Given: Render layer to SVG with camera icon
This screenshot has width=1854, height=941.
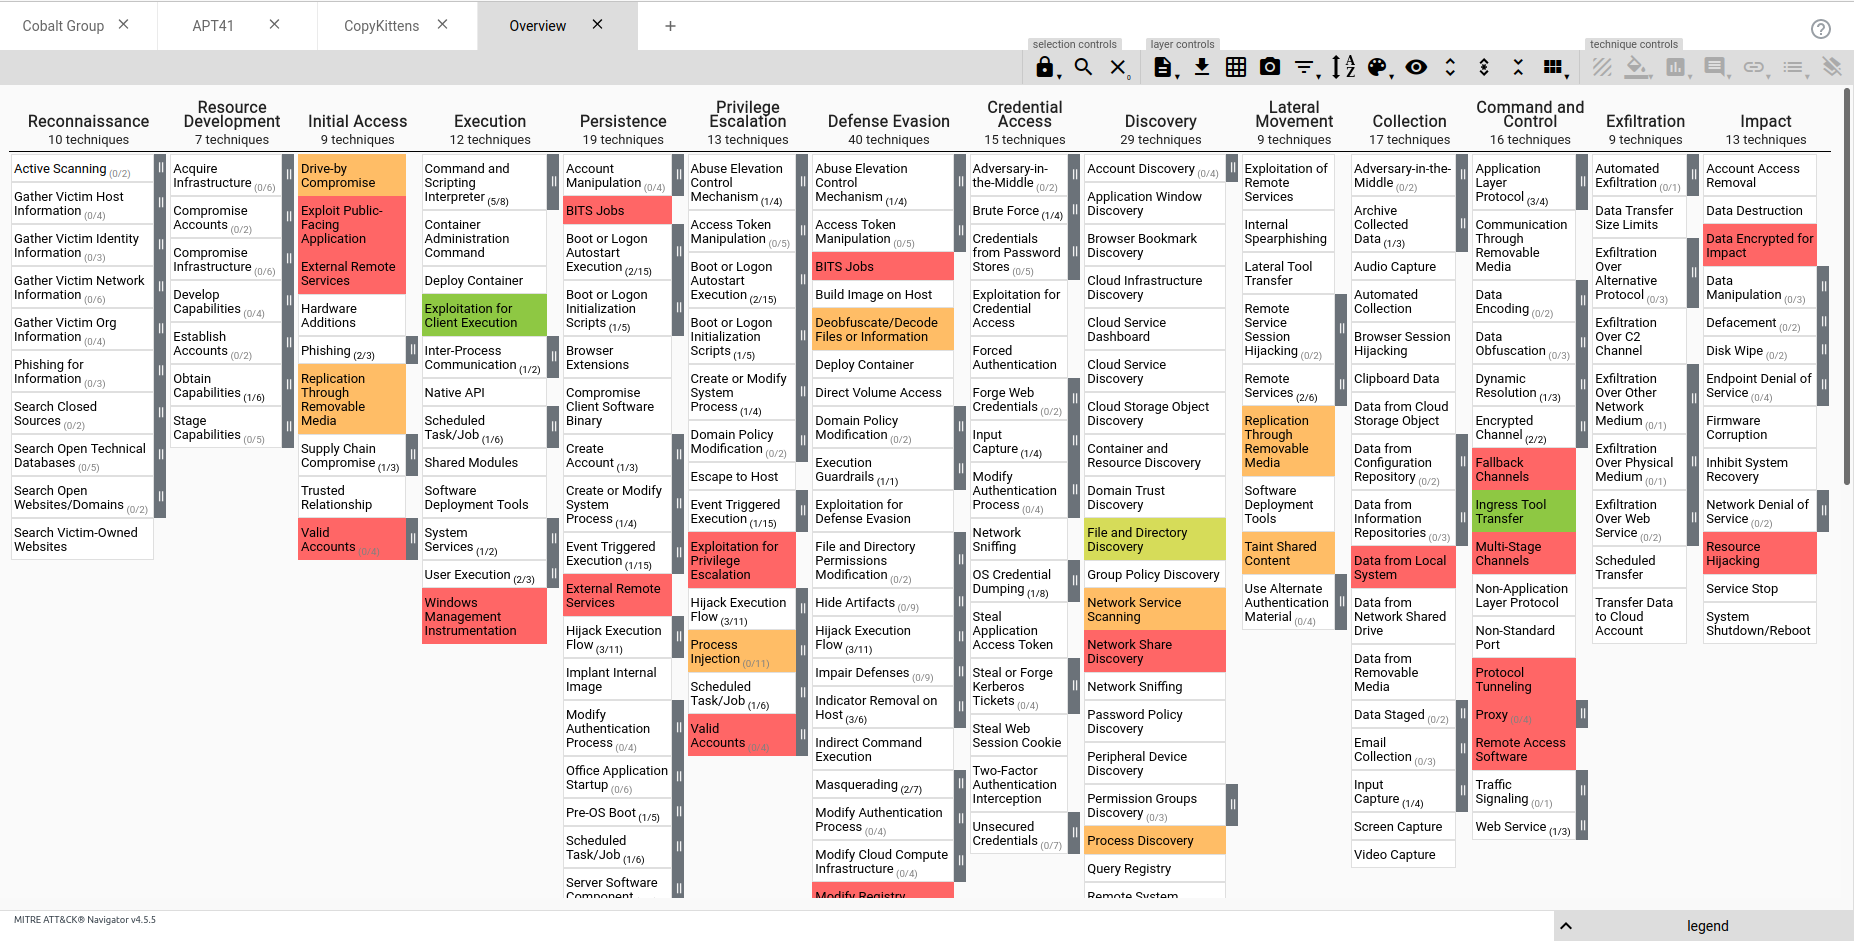Looking at the screenshot, I should (x=1270, y=67).
